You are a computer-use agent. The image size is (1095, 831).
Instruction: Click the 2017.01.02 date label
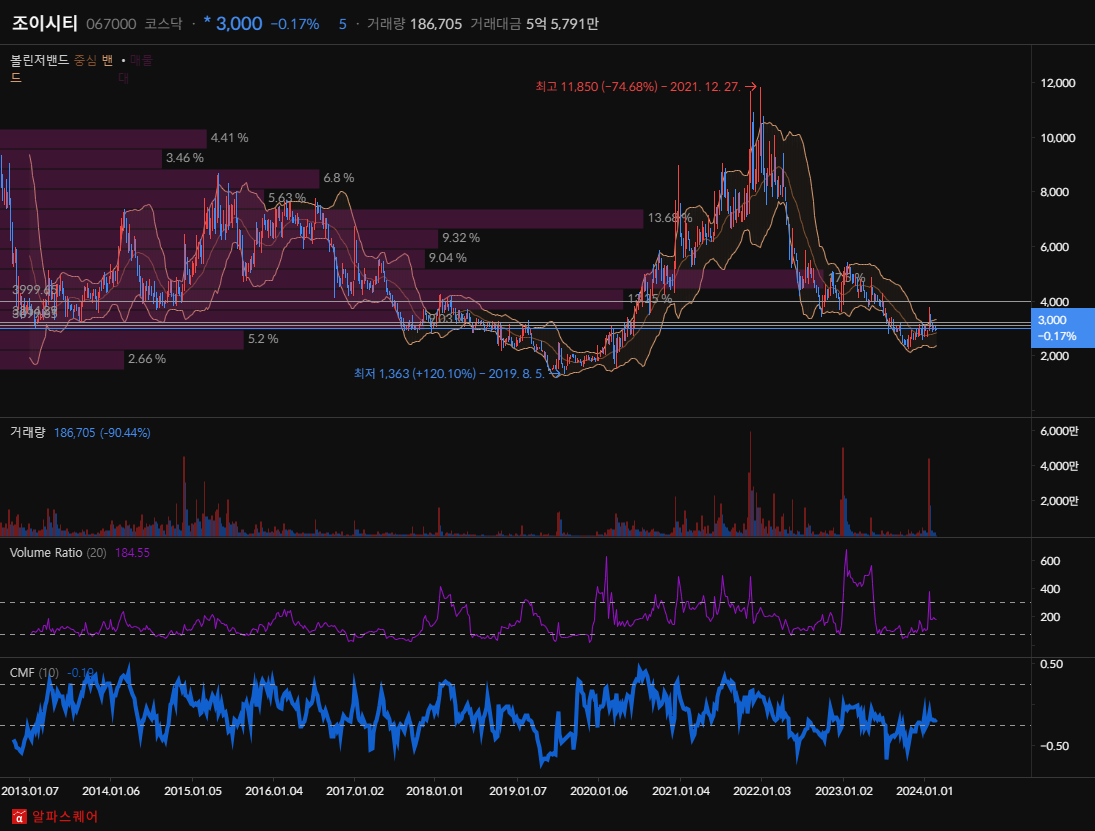tap(355, 791)
